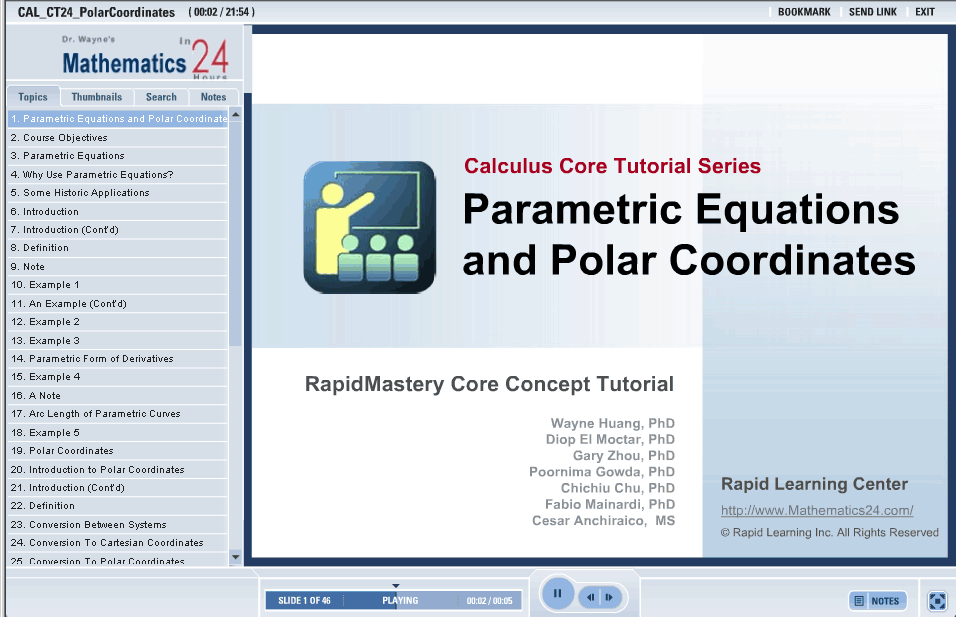Open topic Some Historic Applications
This screenshot has height=617, width=956.
click(118, 193)
